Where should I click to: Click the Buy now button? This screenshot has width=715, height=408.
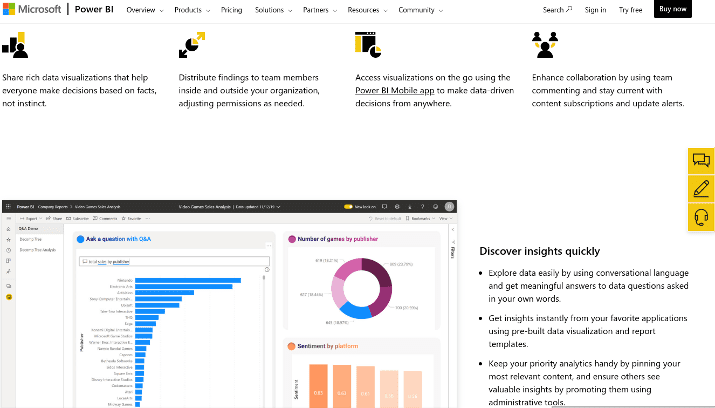pos(673,9)
